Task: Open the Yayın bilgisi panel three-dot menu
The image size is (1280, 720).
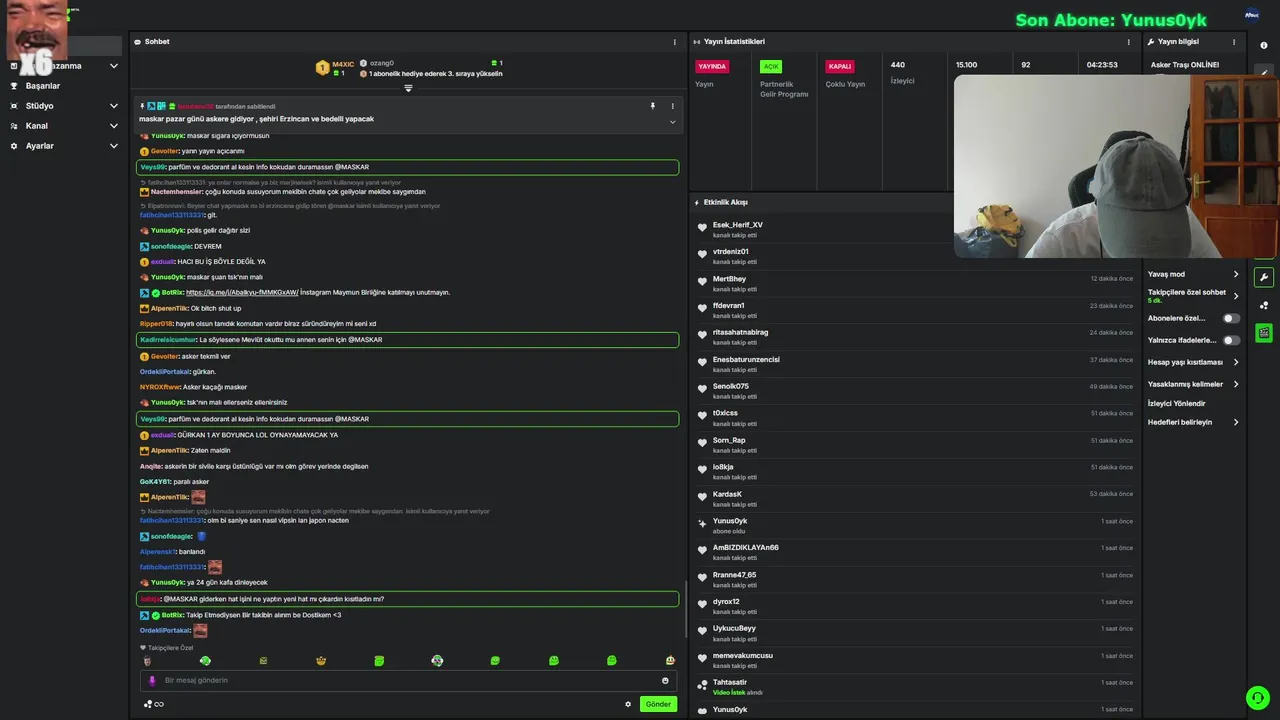Action: point(1234,42)
